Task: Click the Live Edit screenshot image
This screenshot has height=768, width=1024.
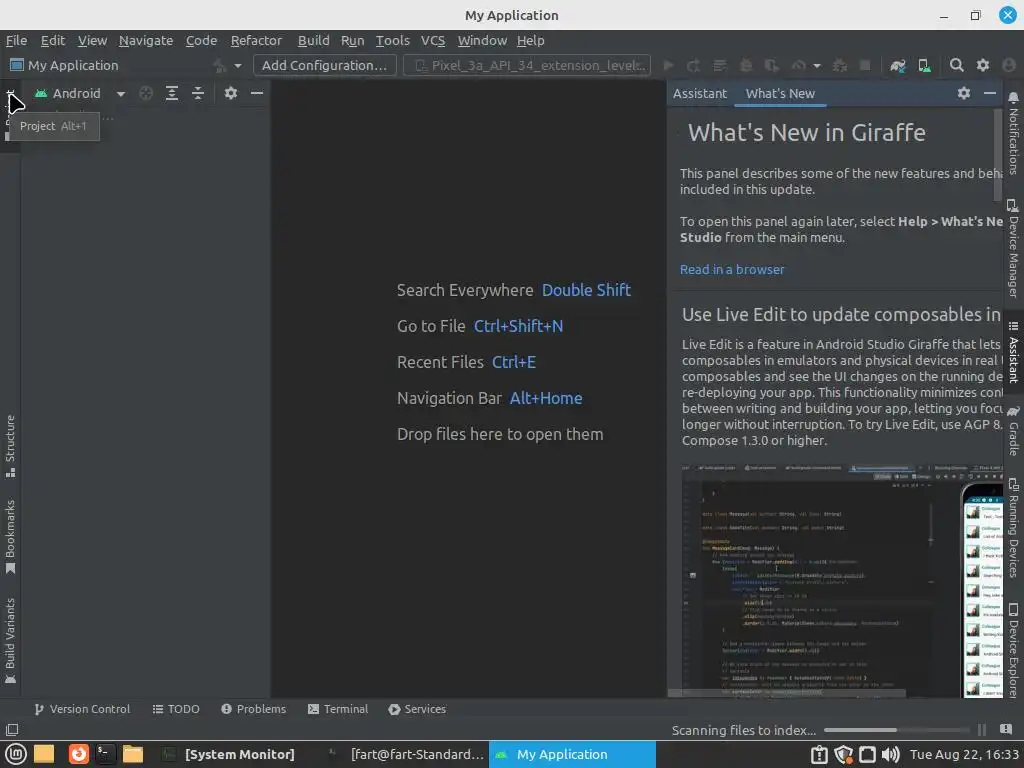Action: click(x=842, y=581)
